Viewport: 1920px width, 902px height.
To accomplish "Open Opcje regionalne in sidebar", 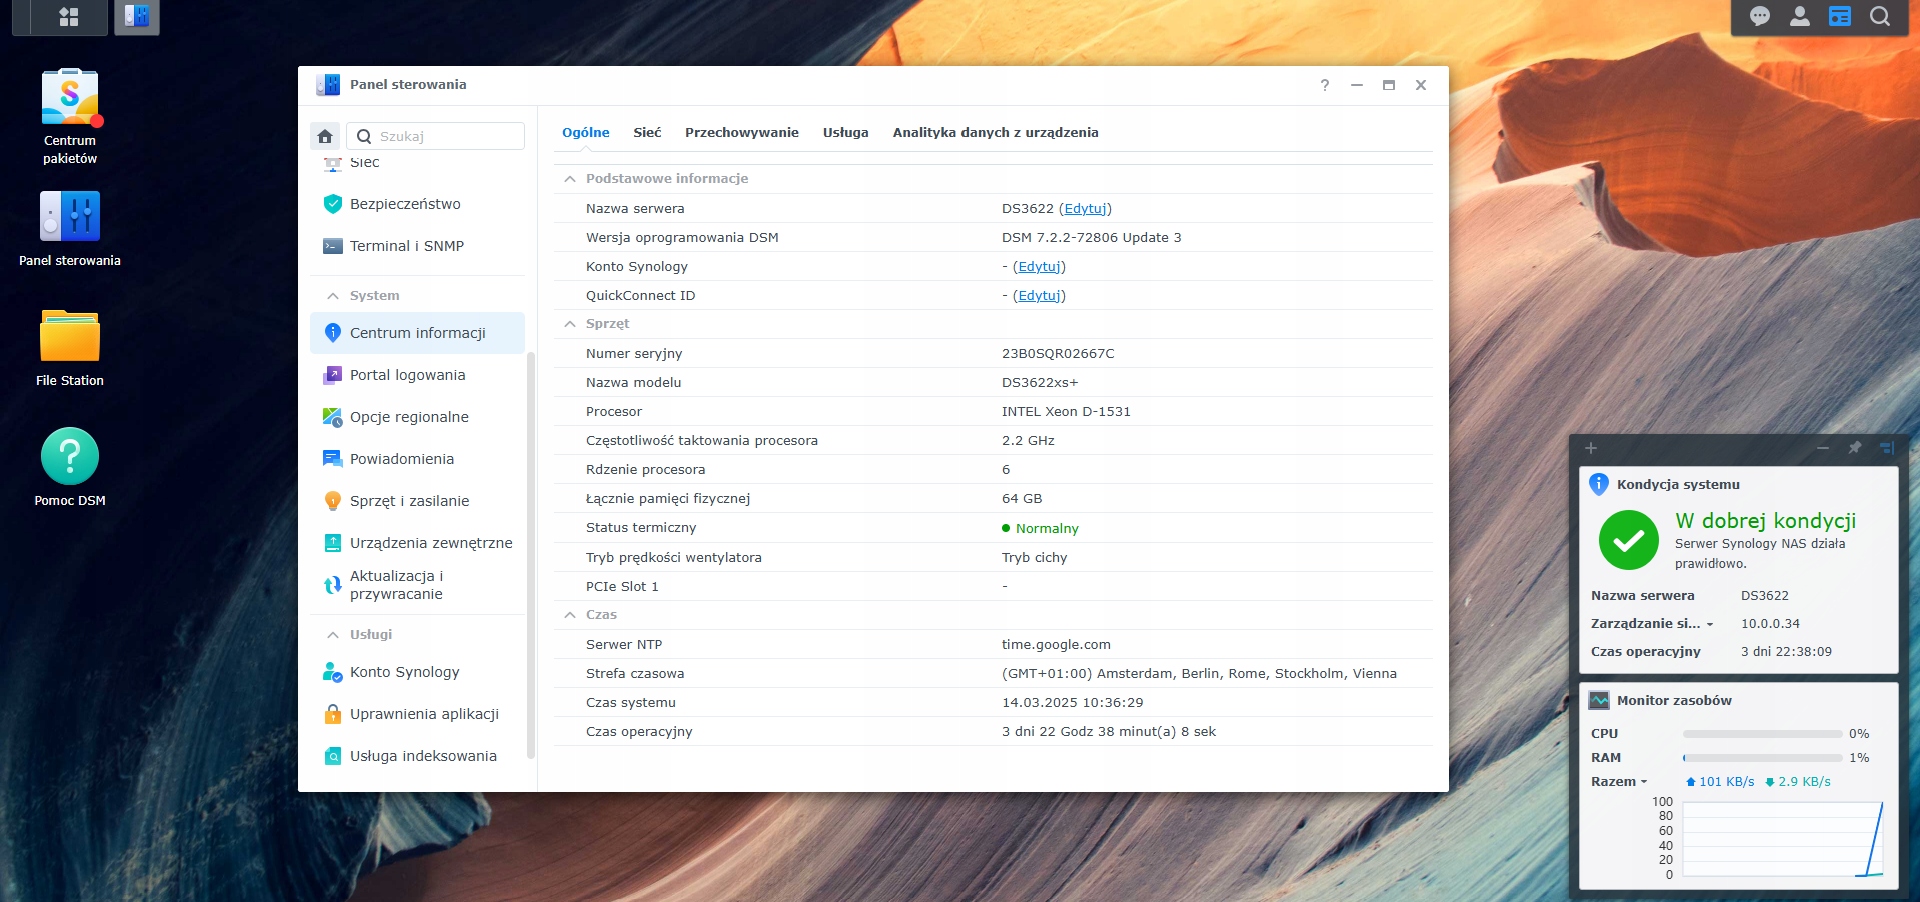I will (418, 417).
